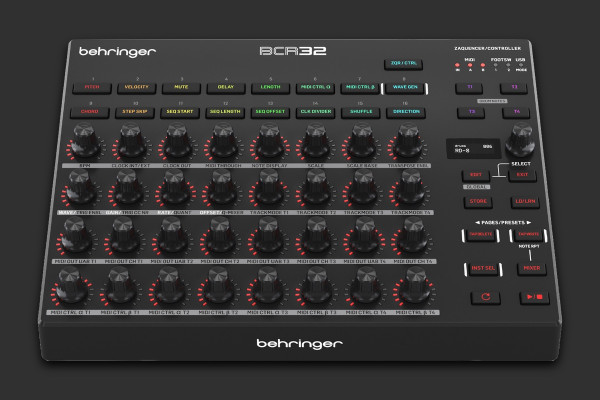Click the MIDI OUT CH T4 knob

[413, 236]
